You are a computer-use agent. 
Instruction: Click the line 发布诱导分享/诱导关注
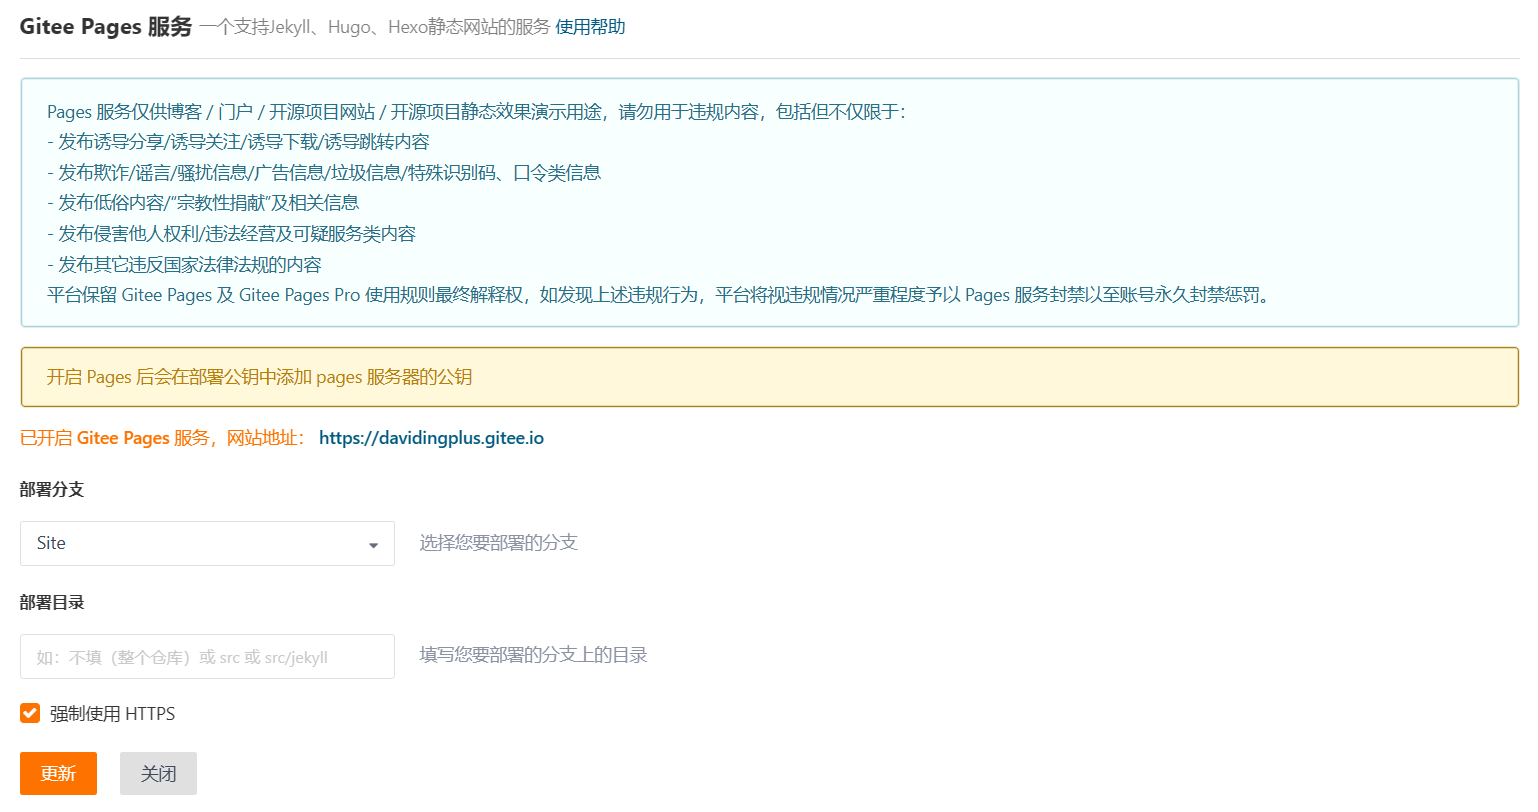click(x=238, y=142)
